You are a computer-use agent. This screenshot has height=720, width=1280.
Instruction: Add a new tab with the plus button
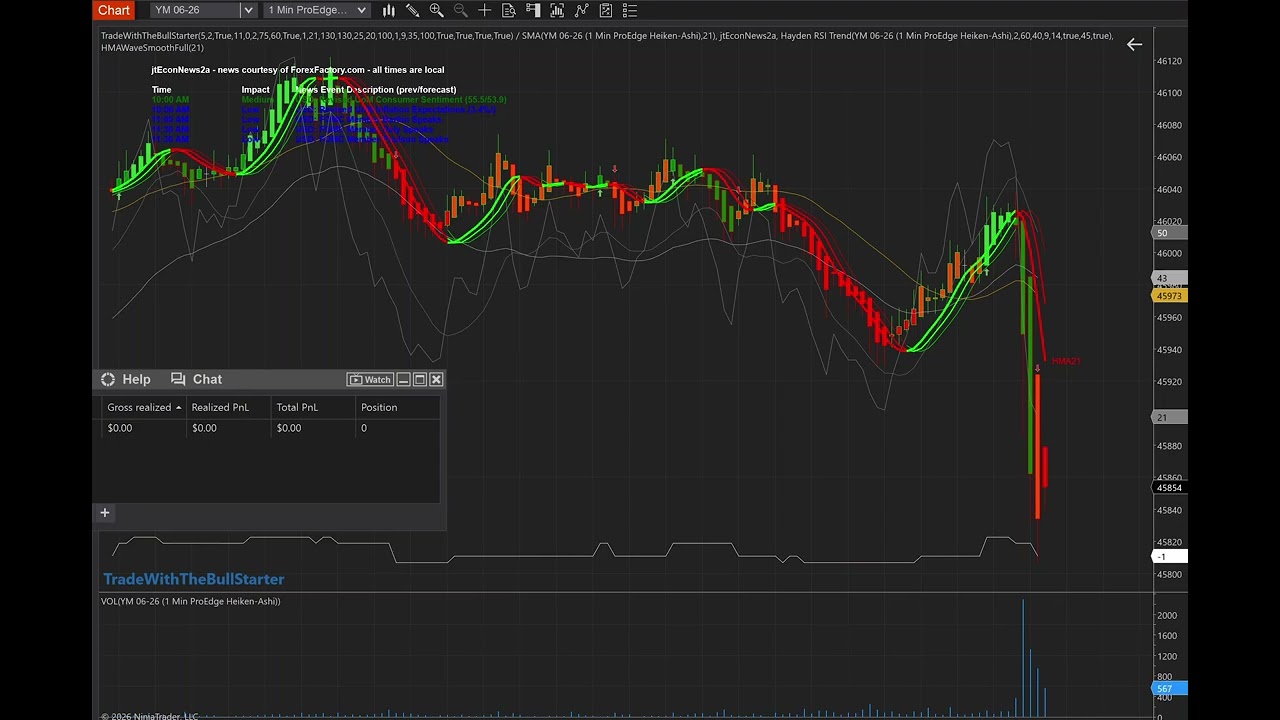click(104, 513)
